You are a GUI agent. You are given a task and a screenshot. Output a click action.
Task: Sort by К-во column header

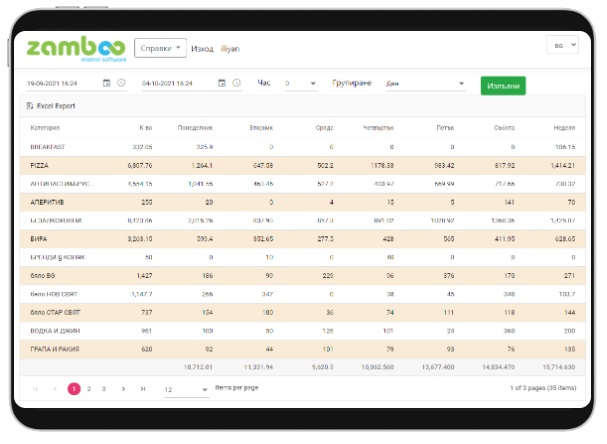pyautogui.click(x=146, y=128)
